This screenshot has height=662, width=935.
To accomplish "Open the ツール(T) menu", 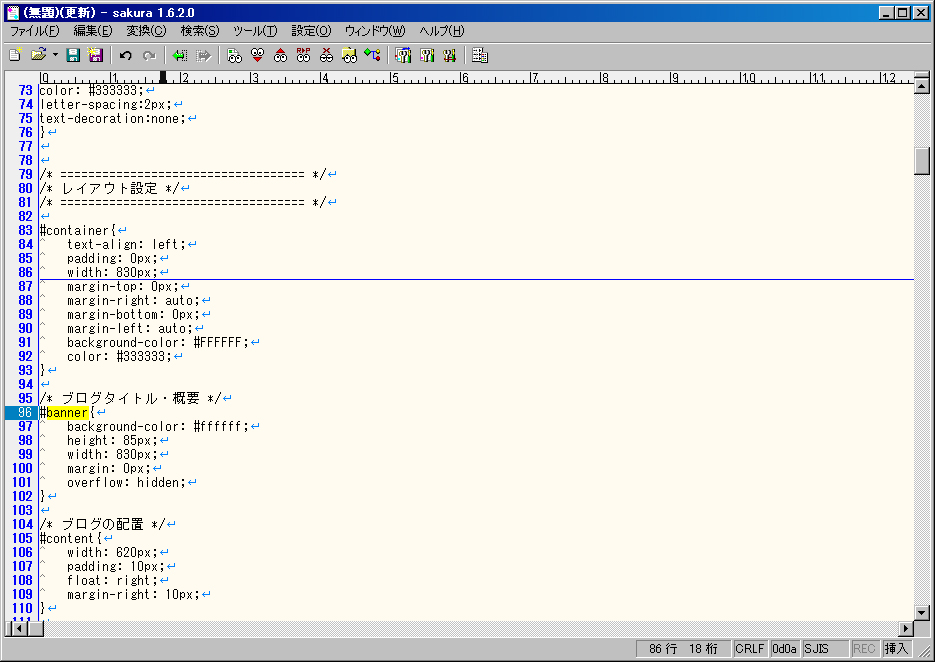I will click(x=255, y=31).
